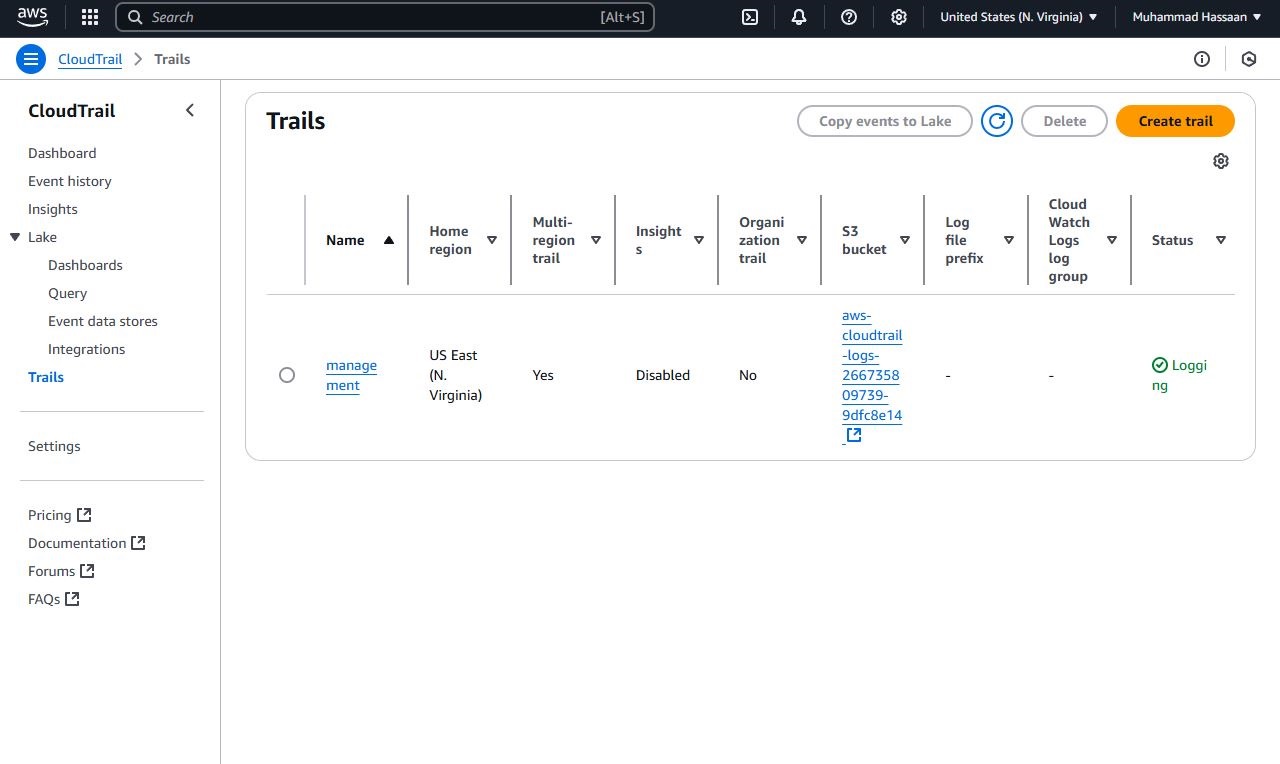Click the Forums external link icon
The height and width of the screenshot is (764, 1280).
click(x=87, y=571)
